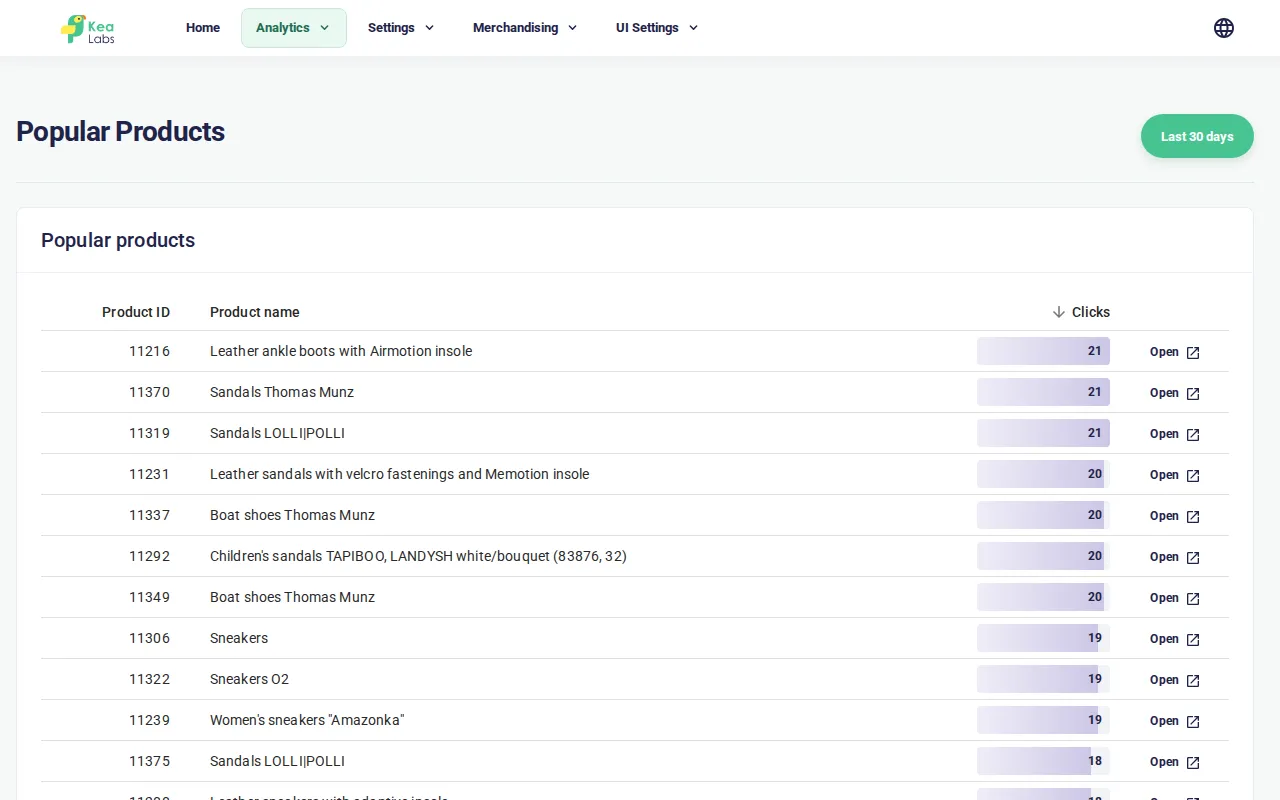Image resolution: width=1280 pixels, height=800 pixels.
Task: Select product ID 11375
Action: (x=149, y=761)
